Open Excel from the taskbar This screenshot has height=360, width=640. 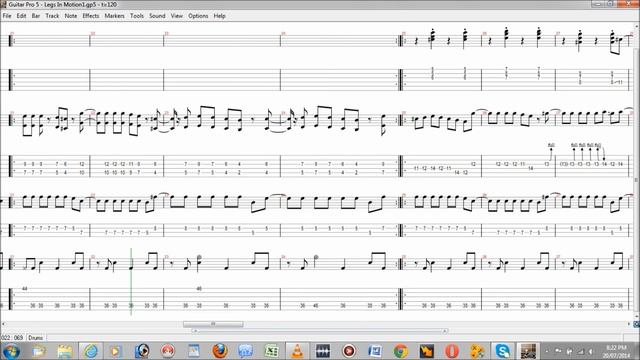(x=271, y=351)
